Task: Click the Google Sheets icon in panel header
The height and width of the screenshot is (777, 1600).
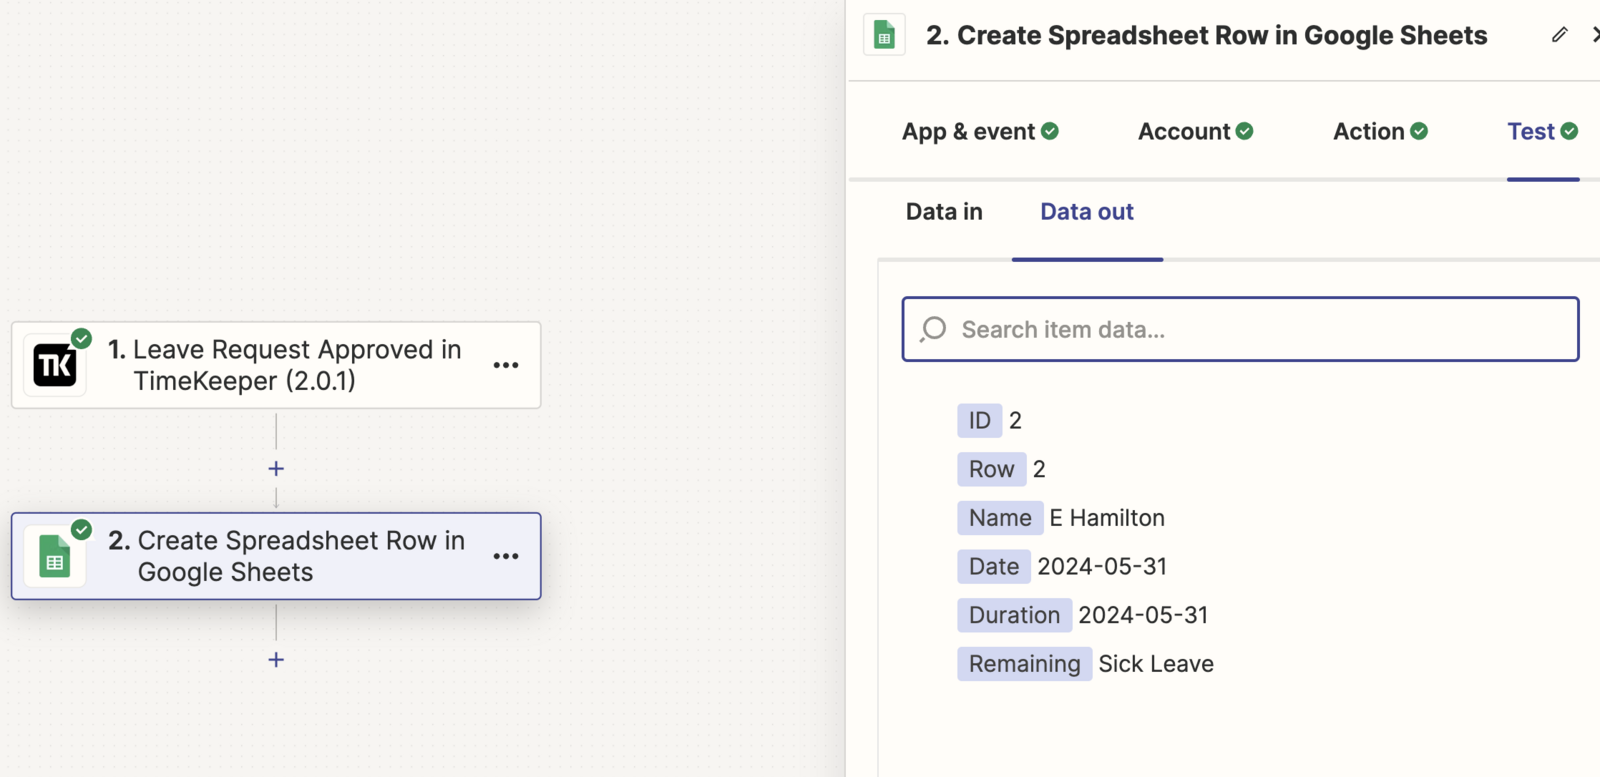Action: 884,35
